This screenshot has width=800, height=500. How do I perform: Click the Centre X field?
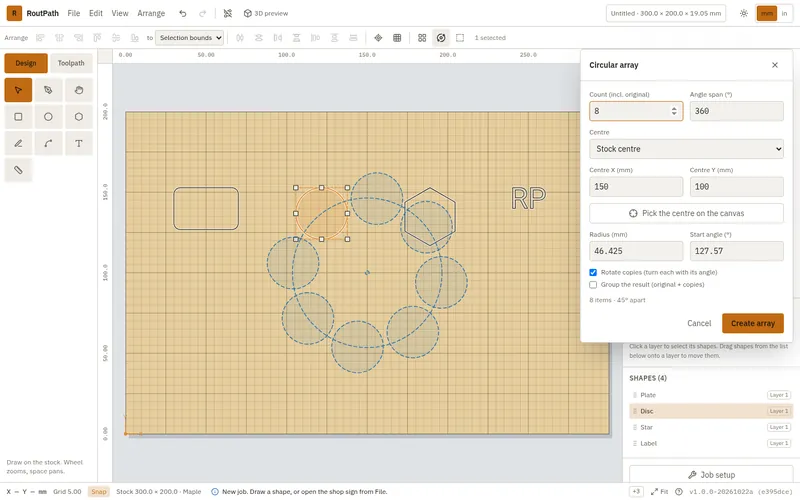[x=636, y=187]
